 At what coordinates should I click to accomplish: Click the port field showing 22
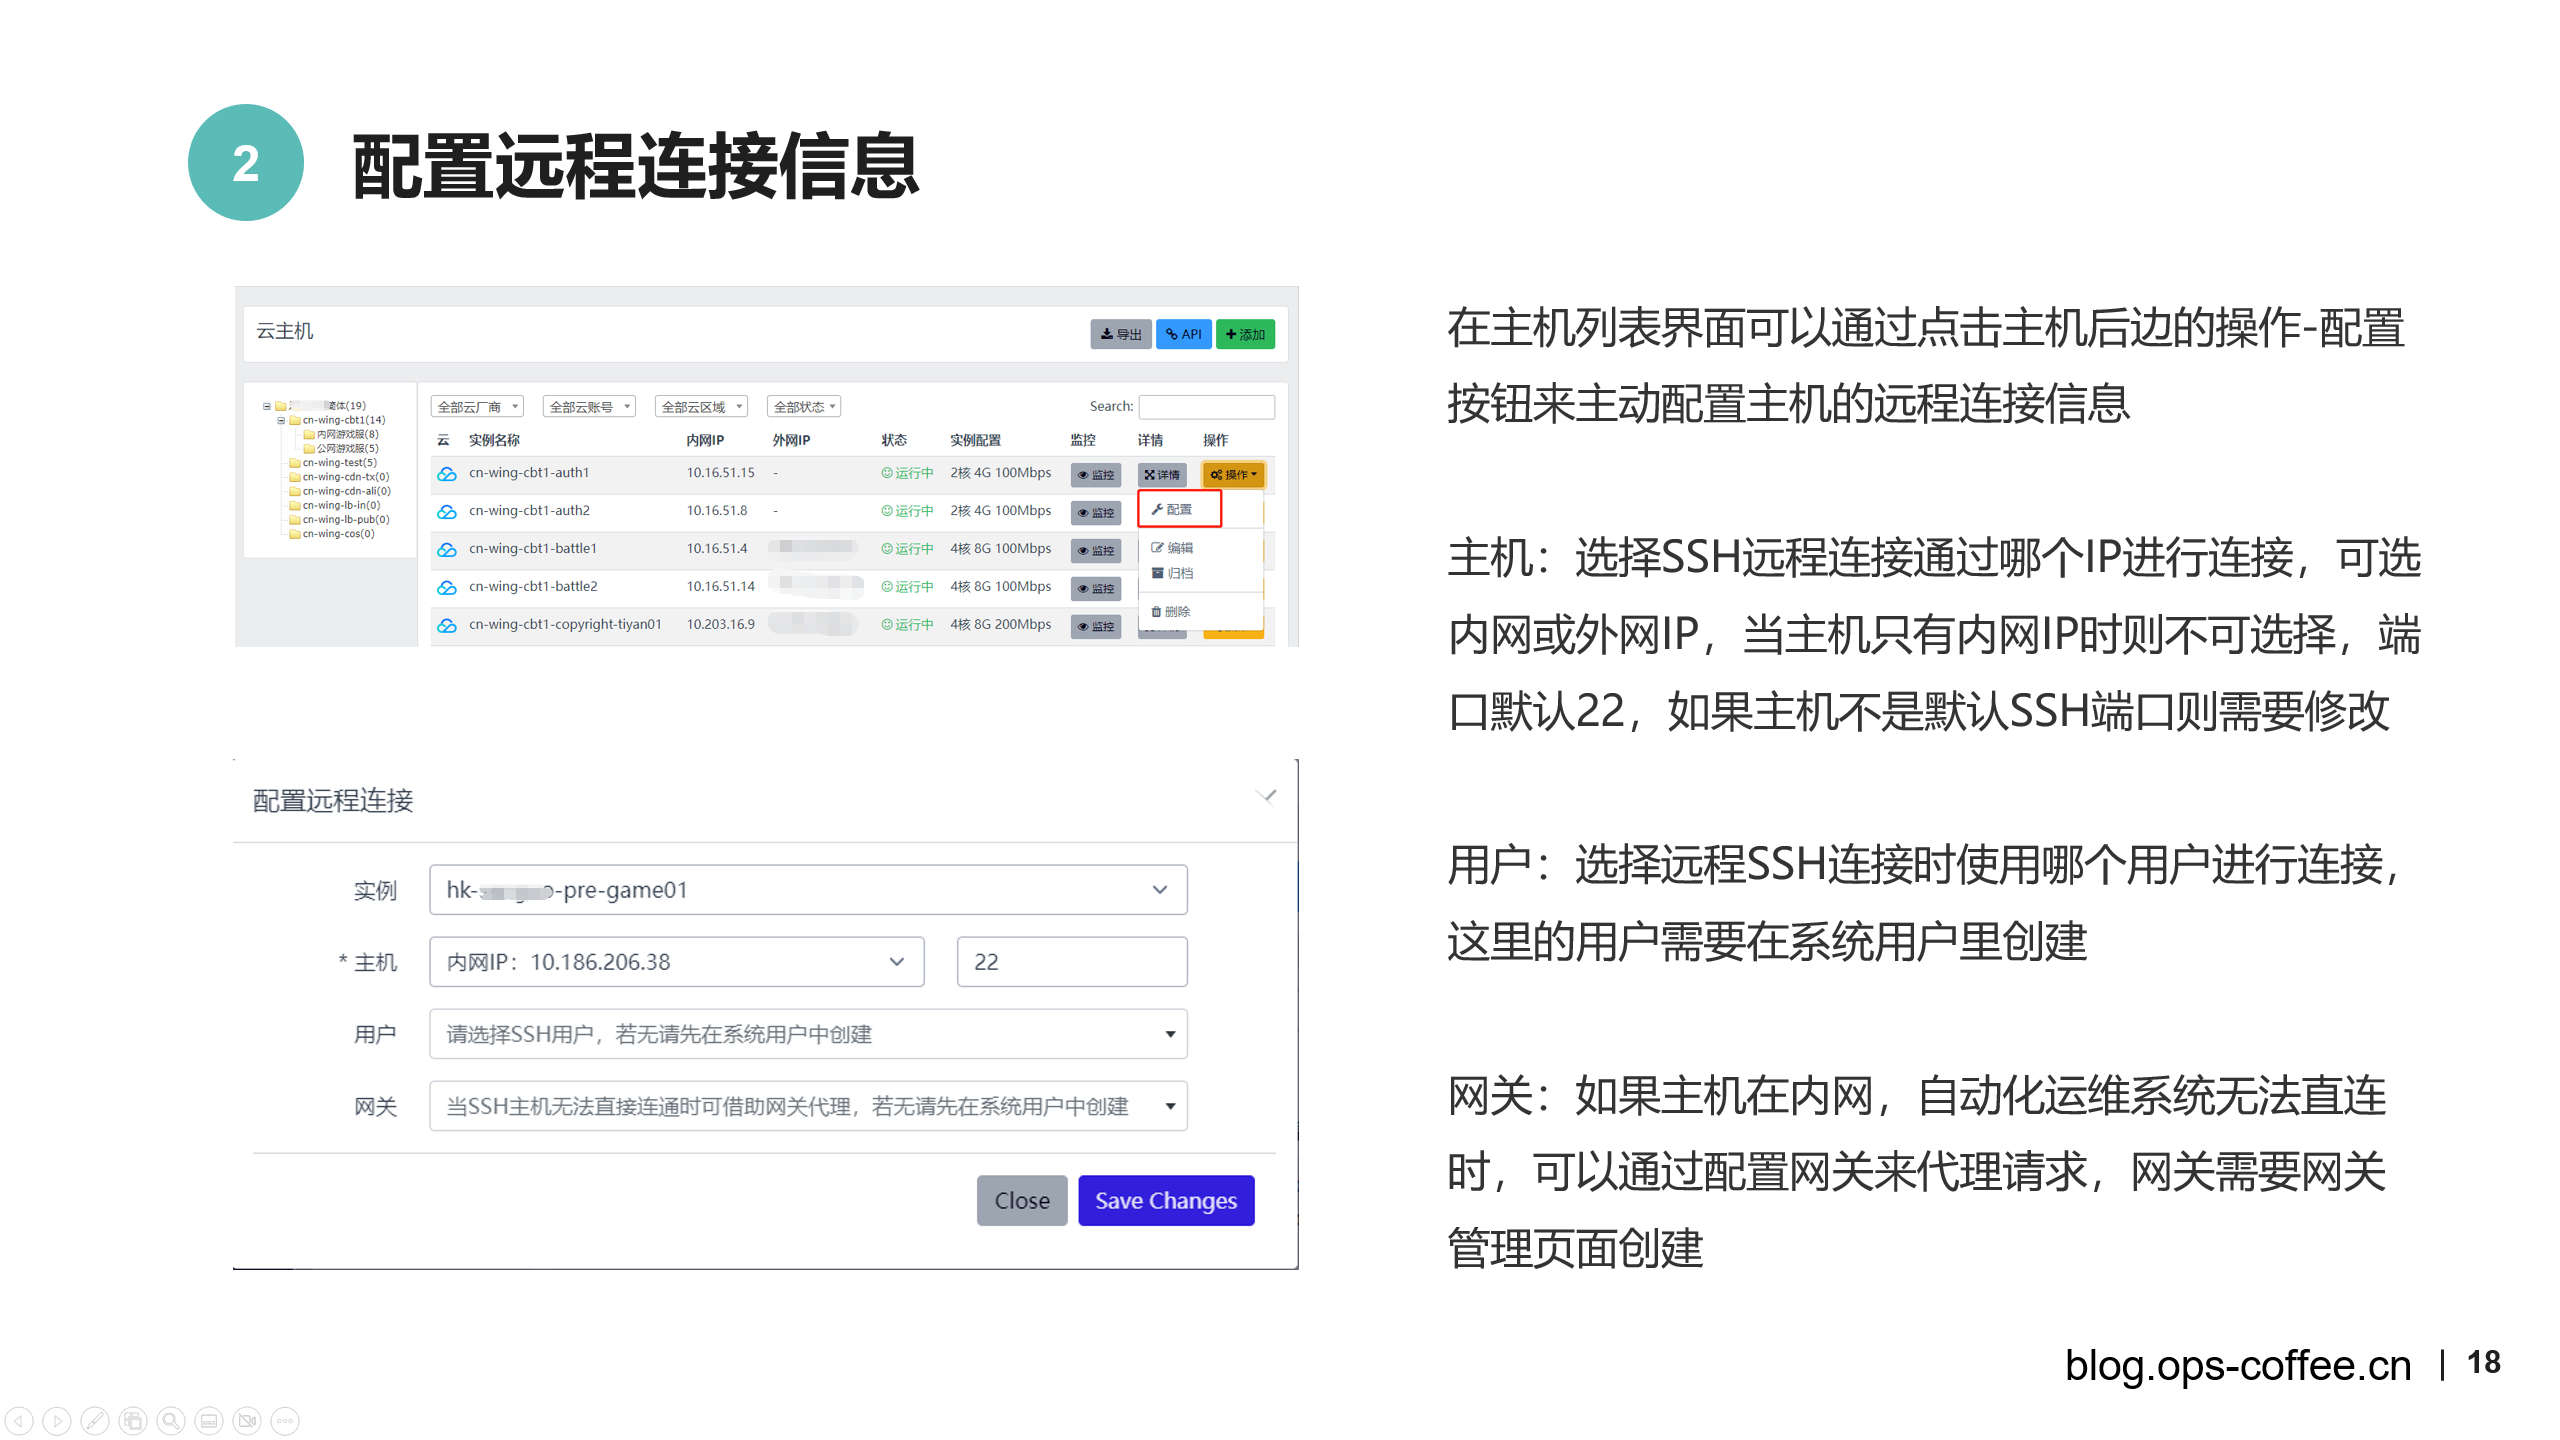pos(1071,962)
